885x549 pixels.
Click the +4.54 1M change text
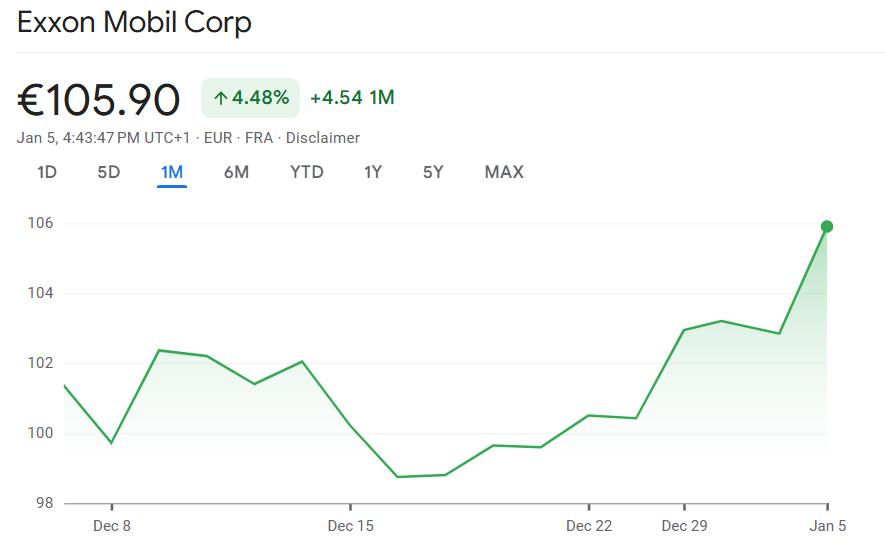352,98
